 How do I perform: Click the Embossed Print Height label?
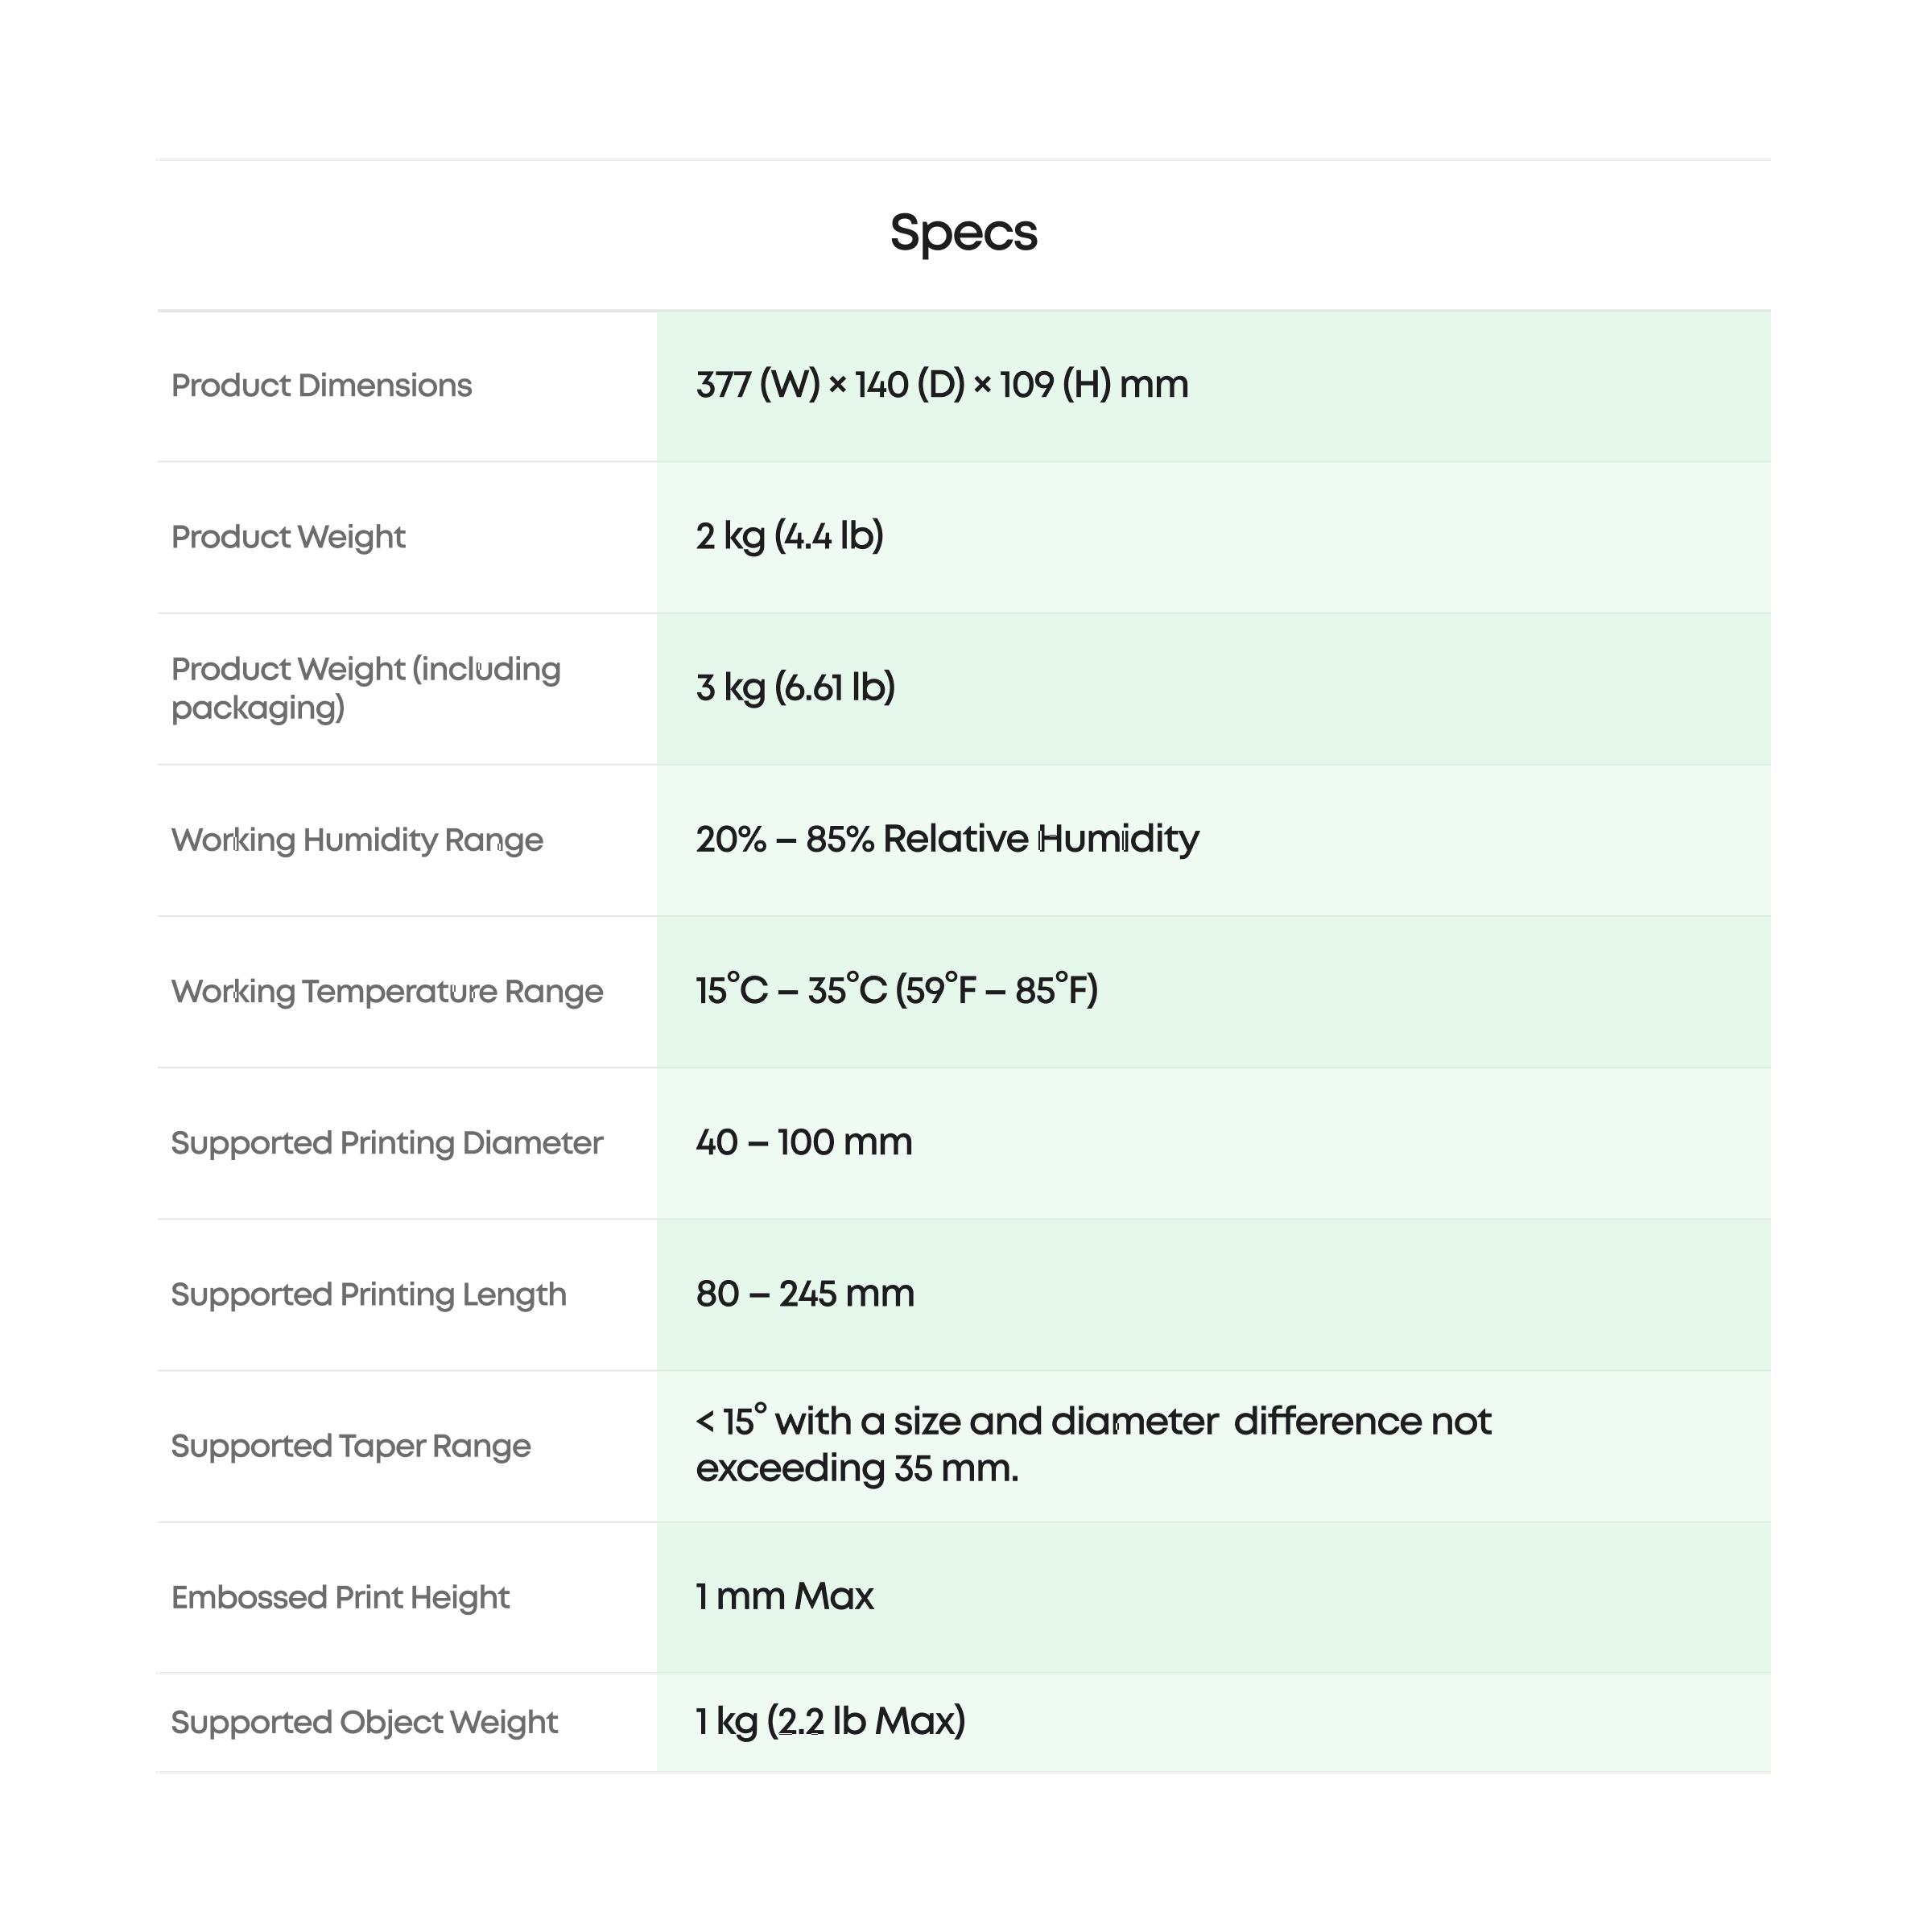pos(340,1598)
